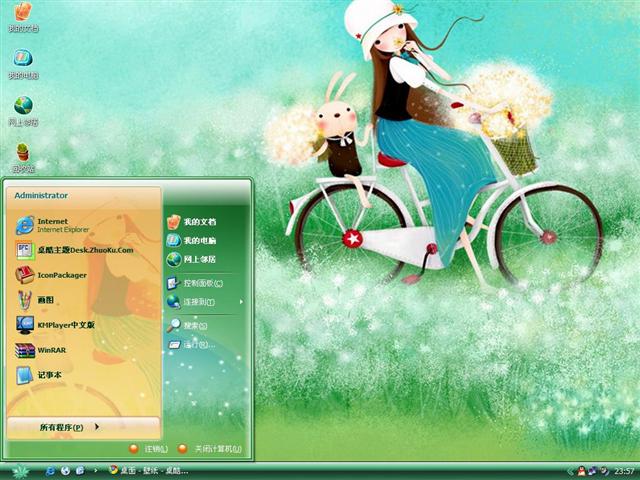Open 画图 paint program in Start menu
This screenshot has height=480, width=640.
pyautogui.click(x=35, y=300)
